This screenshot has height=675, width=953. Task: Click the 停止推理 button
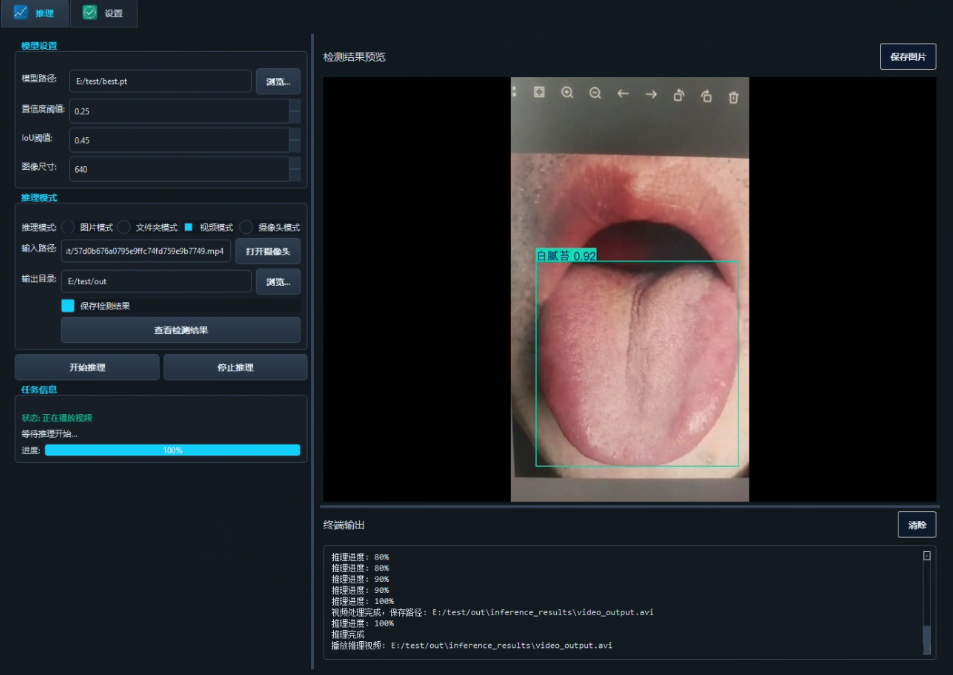coord(235,367)
